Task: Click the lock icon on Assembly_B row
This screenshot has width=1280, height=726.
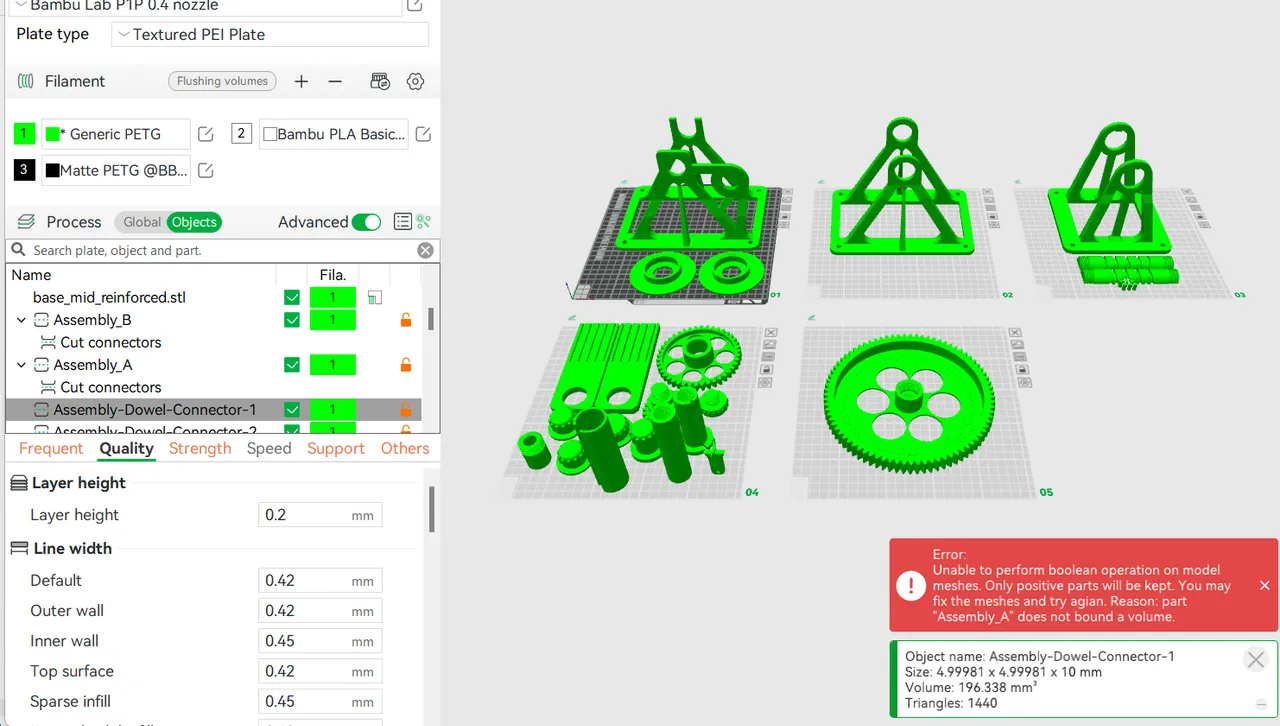Action: [x=406, y=320]
